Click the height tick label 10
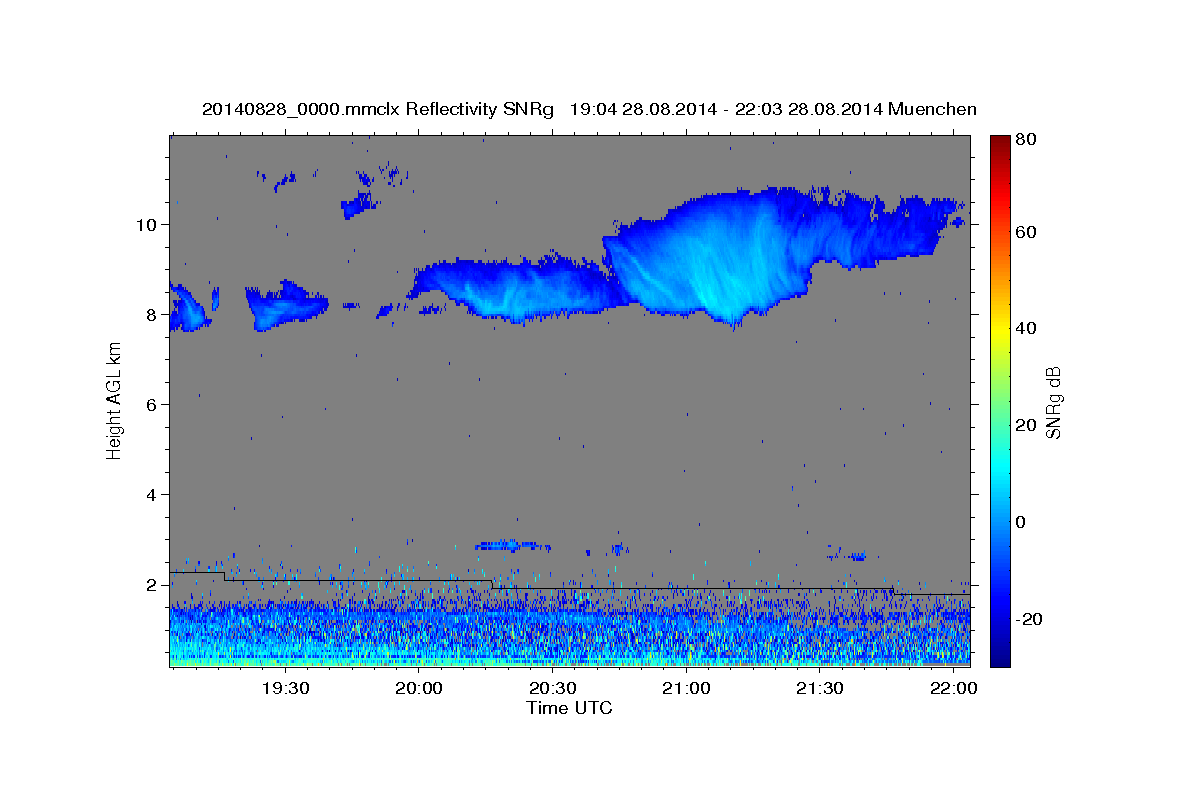This screenshot has height=800, width=1200. 147,224
